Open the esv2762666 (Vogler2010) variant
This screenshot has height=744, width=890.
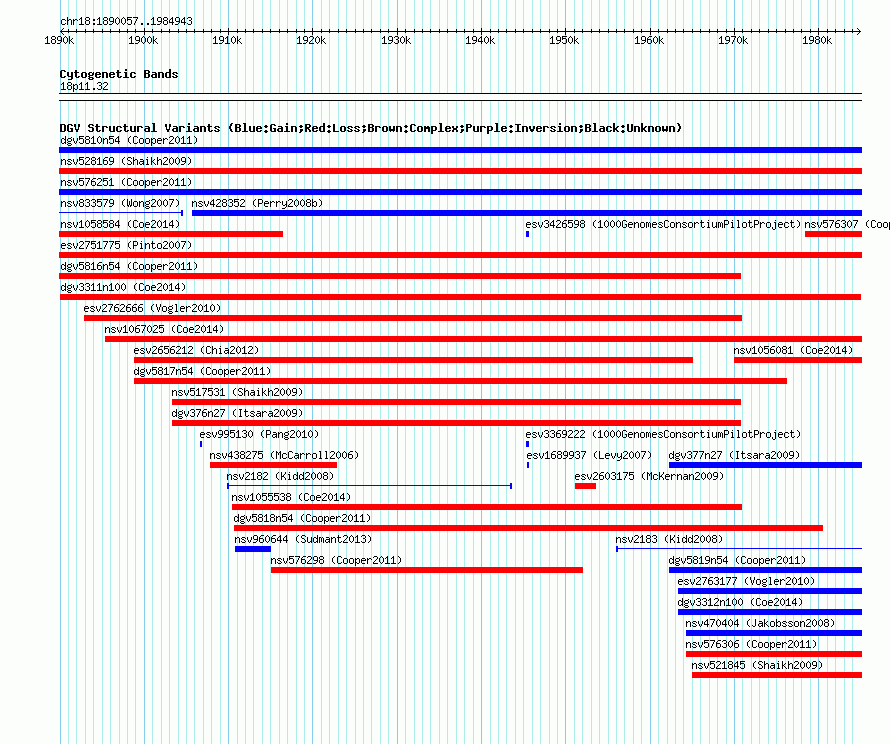[x=152, y=308]
